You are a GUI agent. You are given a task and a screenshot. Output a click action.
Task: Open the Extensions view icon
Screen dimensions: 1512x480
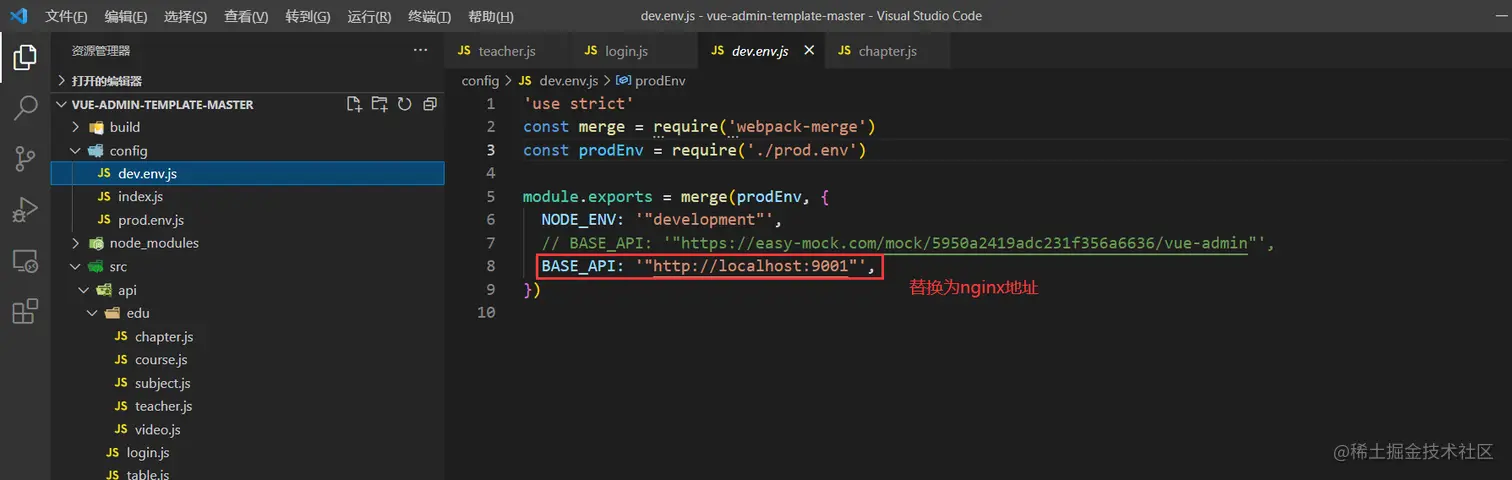[x=25, y=312]
